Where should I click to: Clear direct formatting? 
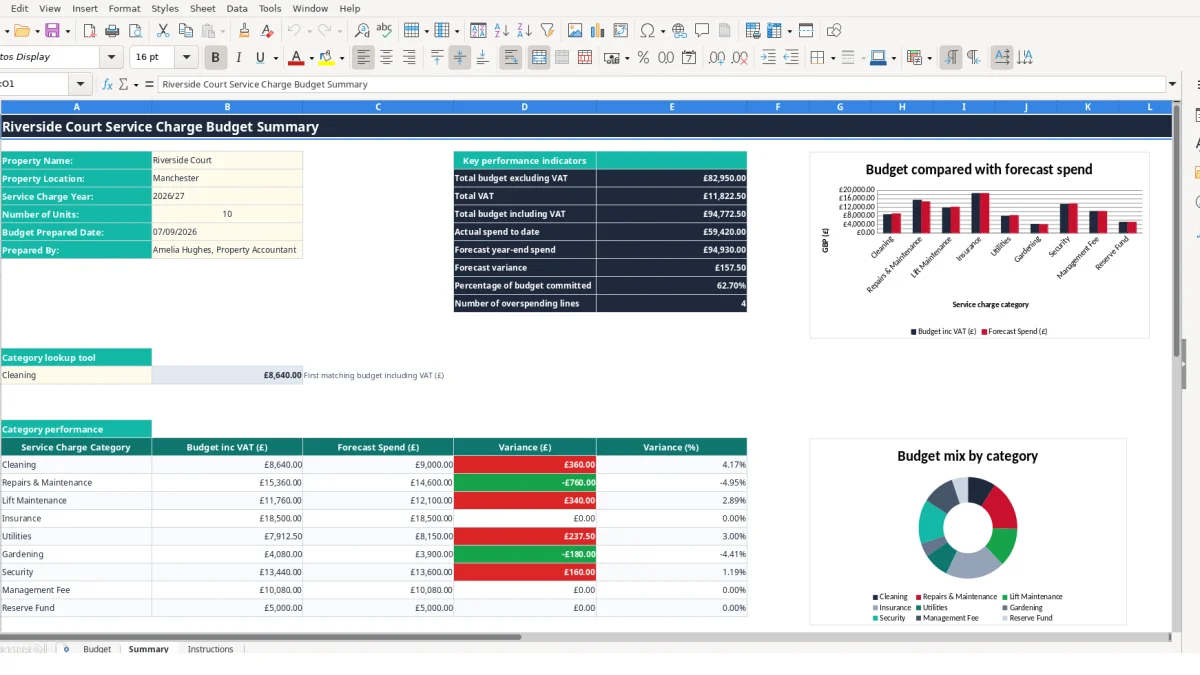[267, 31]
